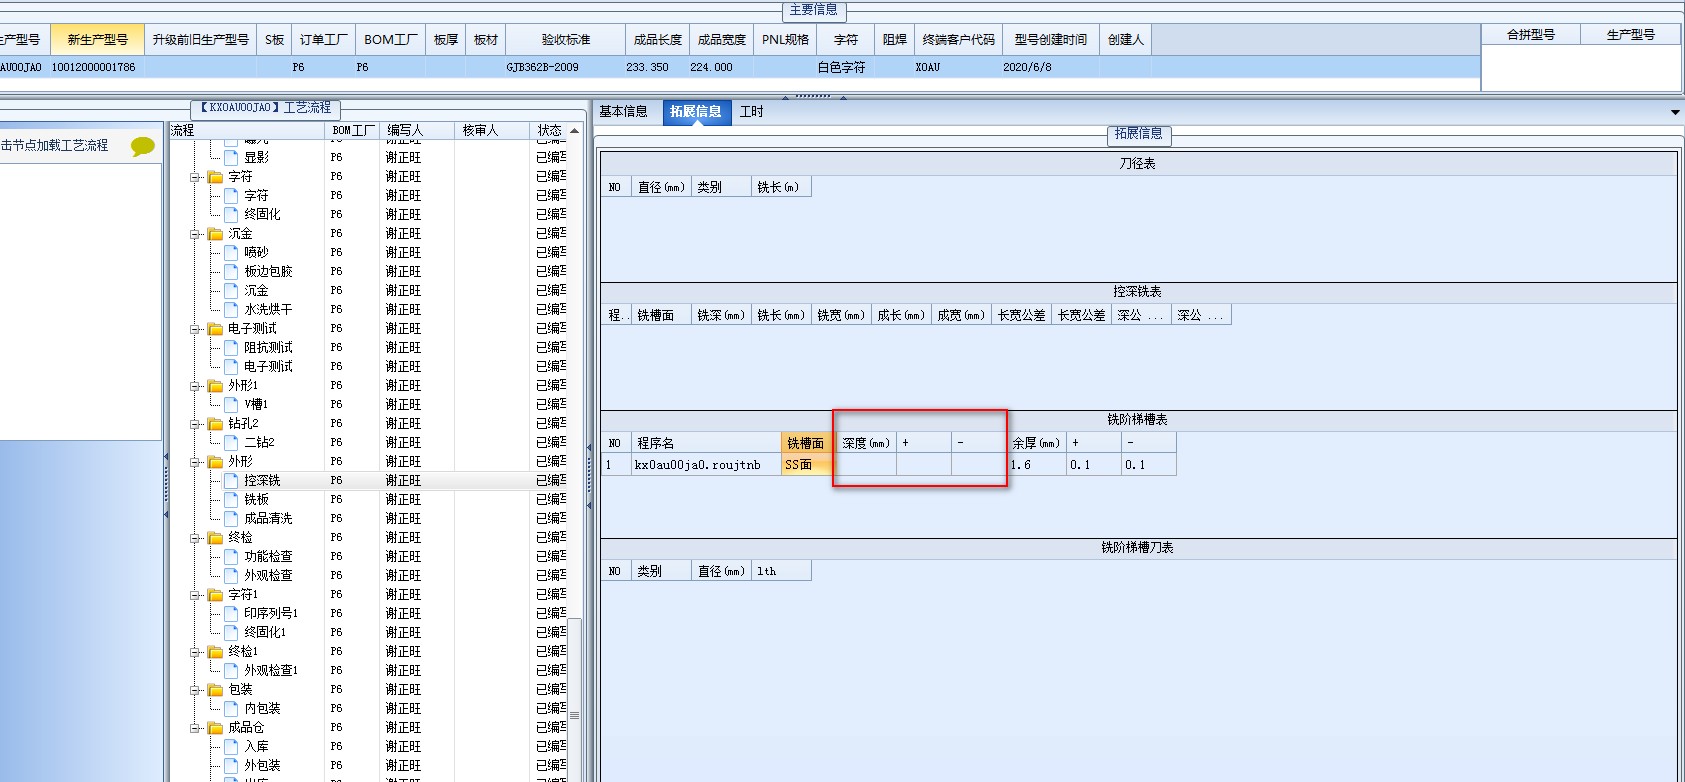The image size is (1685, 782).
Task: Click document icon beside 终固化1
Action: [231, 632]
